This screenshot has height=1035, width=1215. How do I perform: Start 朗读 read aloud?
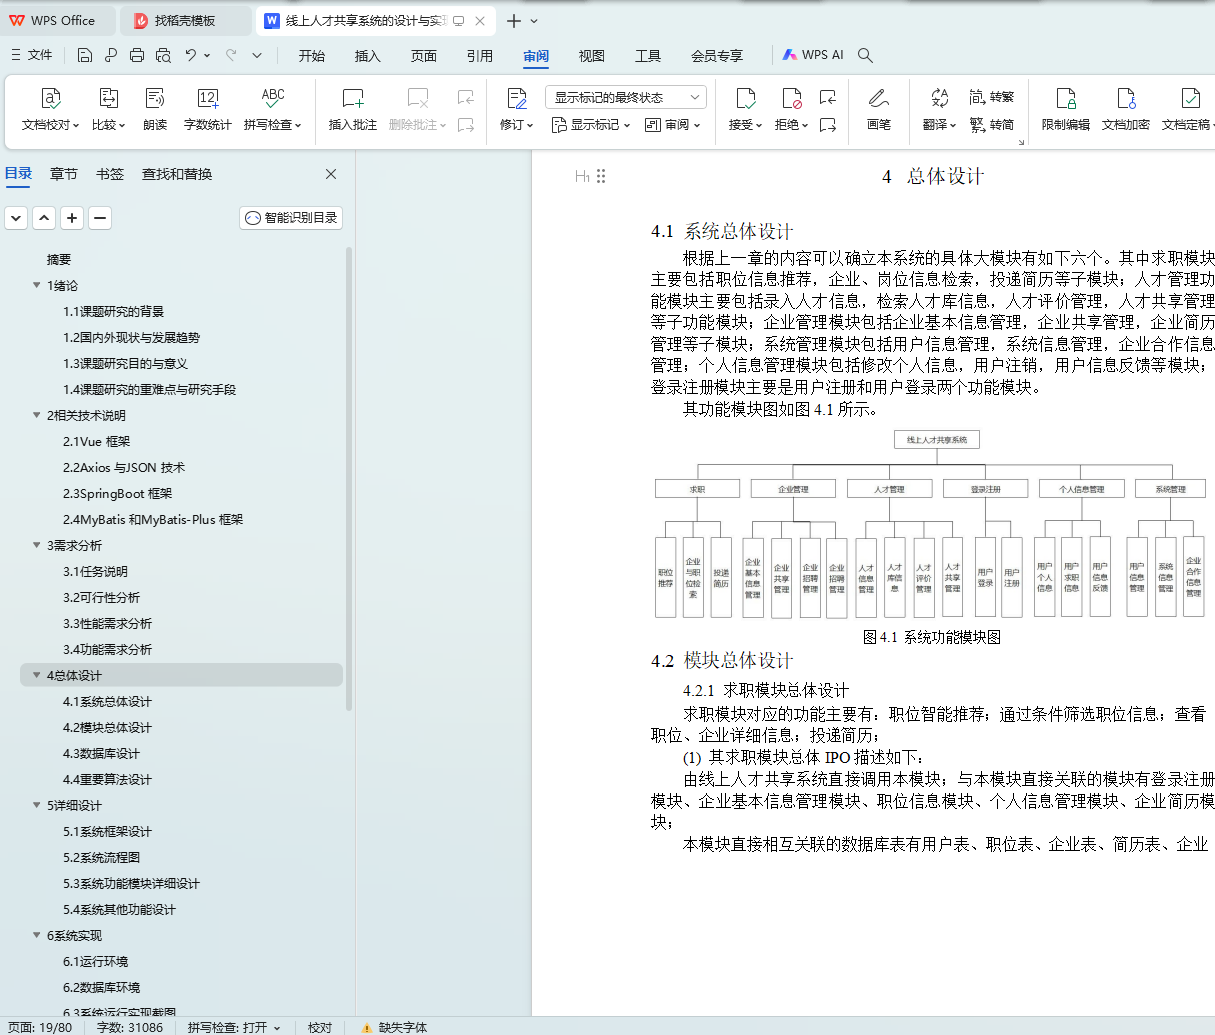pos(155,109)
